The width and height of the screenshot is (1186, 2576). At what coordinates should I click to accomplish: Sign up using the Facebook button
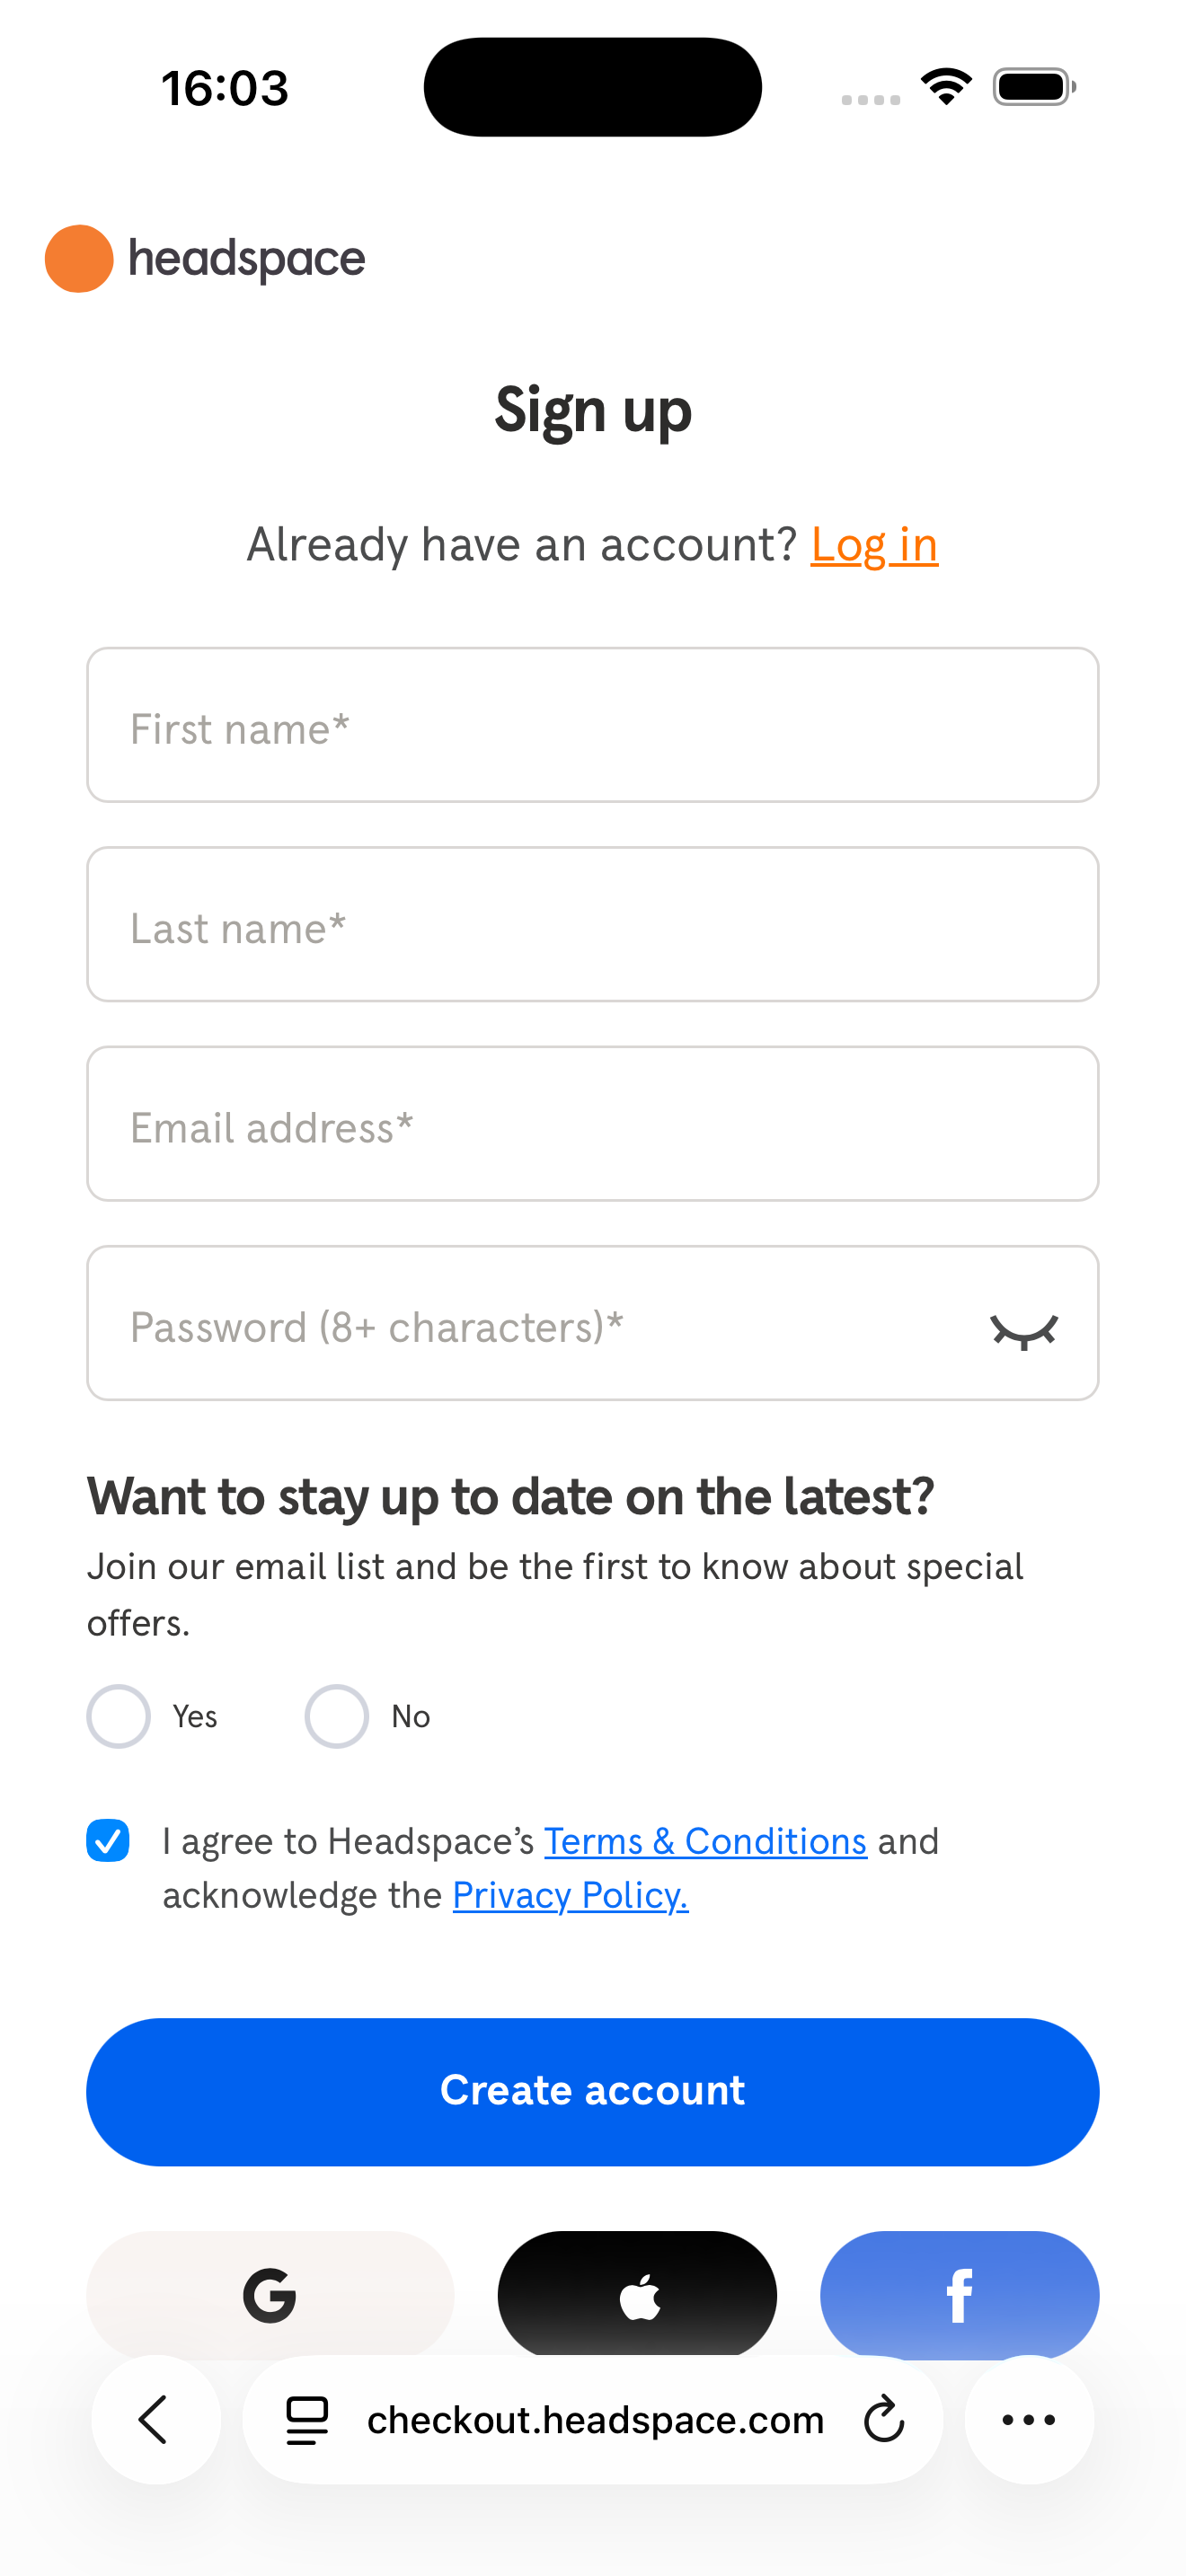(x=959, y=2295)
